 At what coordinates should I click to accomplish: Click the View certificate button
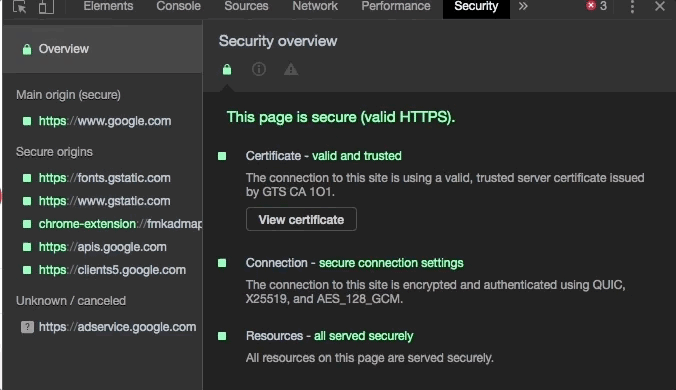point(301,219)
